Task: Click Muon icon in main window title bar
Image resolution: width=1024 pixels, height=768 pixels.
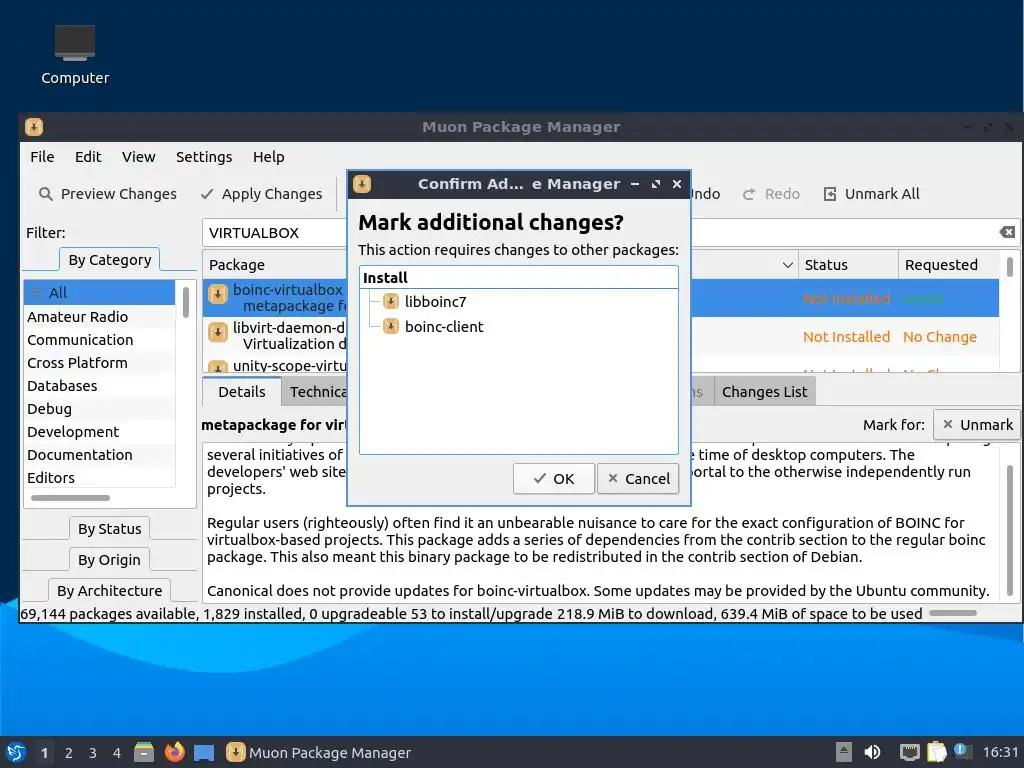Action: (34, 127)
